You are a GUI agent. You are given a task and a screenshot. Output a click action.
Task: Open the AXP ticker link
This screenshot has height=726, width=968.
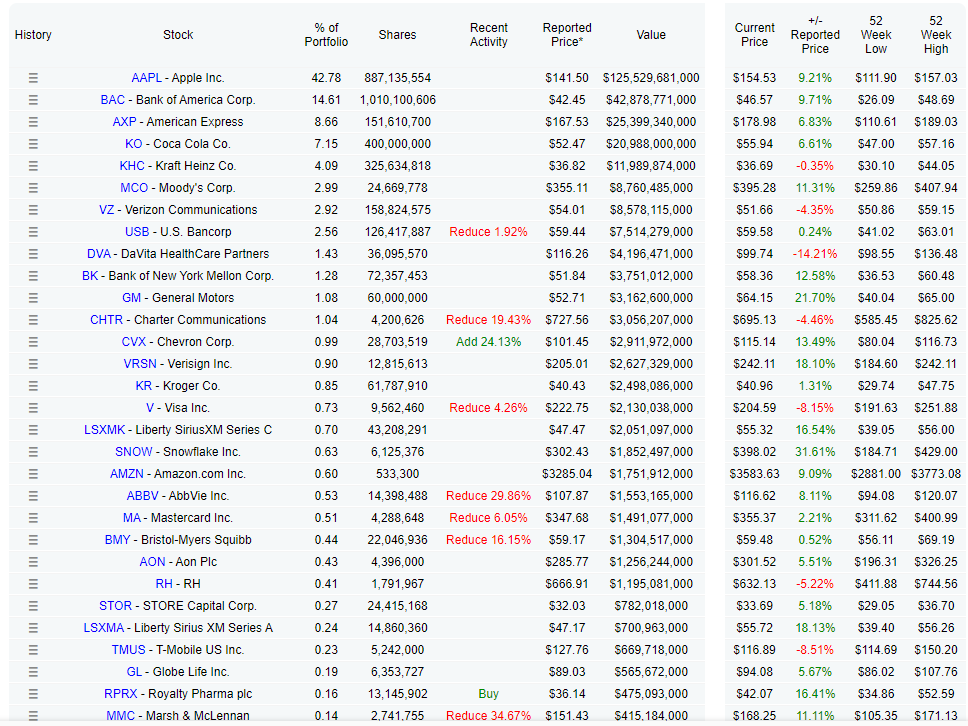124,122
